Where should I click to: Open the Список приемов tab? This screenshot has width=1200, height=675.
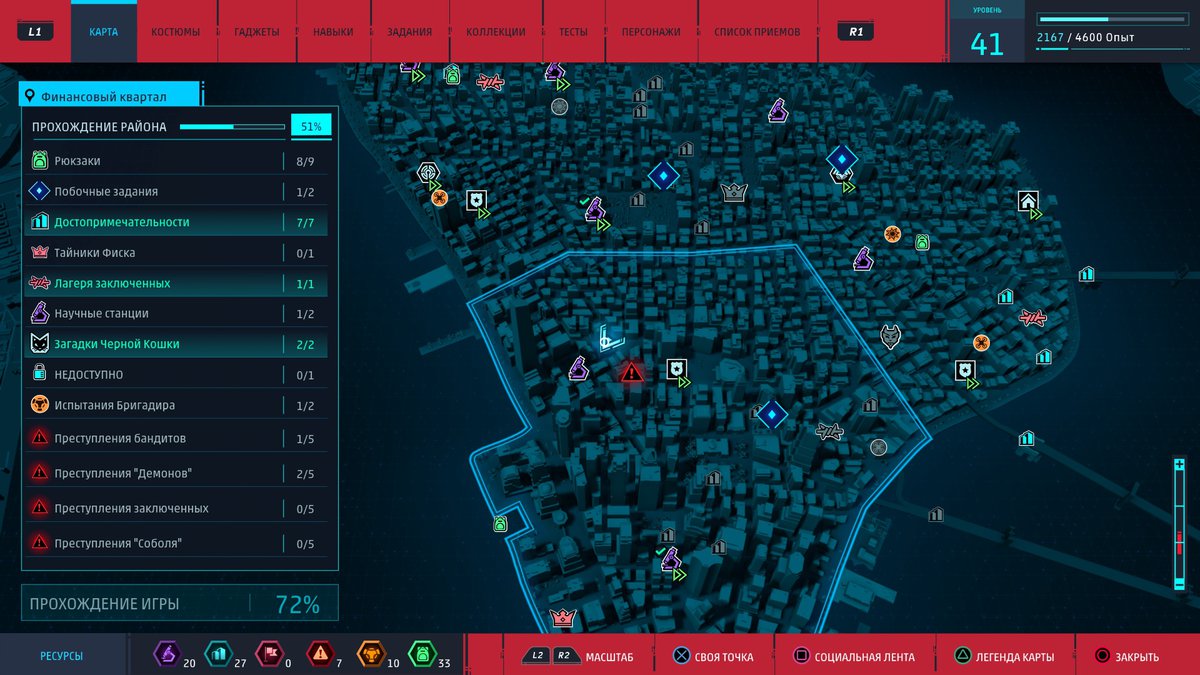coord(757,32)
